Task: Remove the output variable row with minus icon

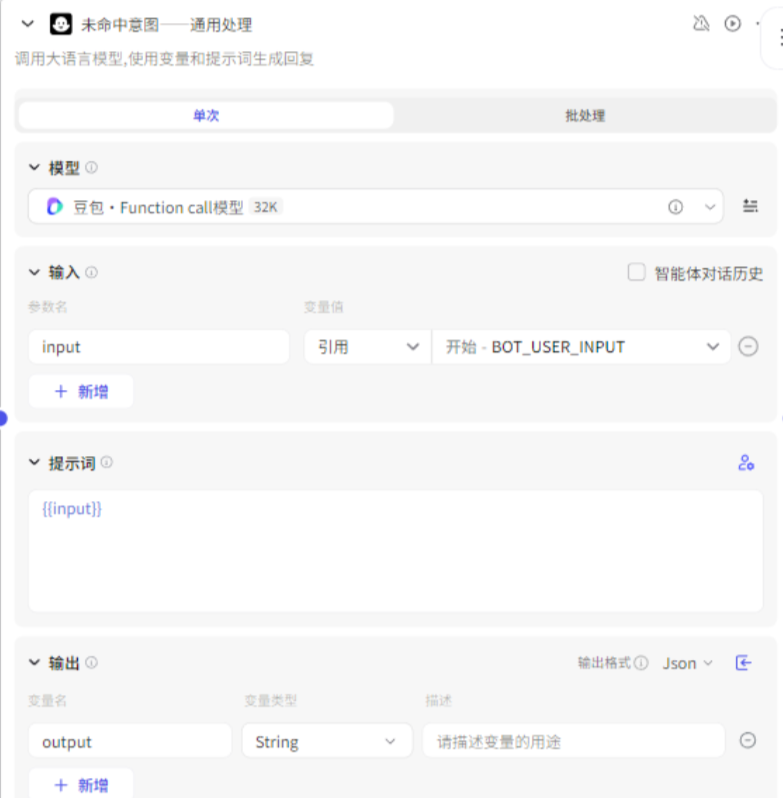Action: 748,741
